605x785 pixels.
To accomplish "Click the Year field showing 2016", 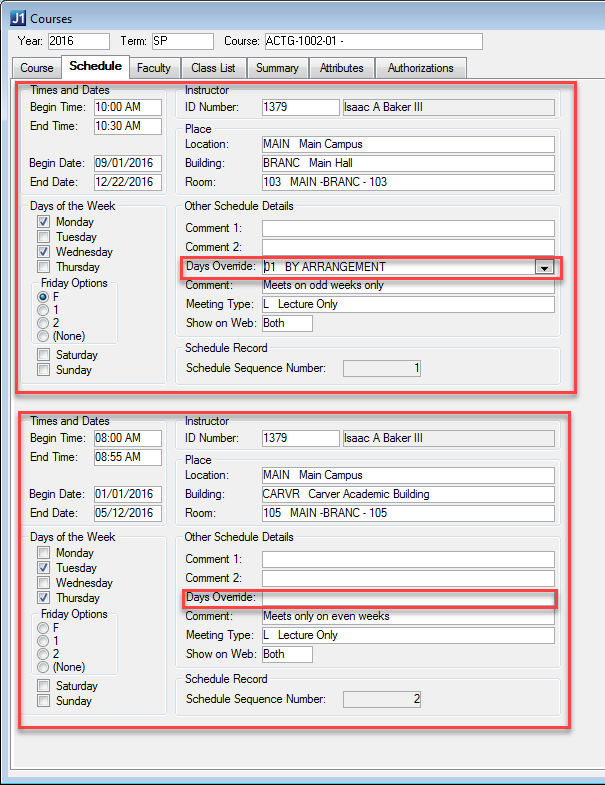I will click(x=79, y=41).
